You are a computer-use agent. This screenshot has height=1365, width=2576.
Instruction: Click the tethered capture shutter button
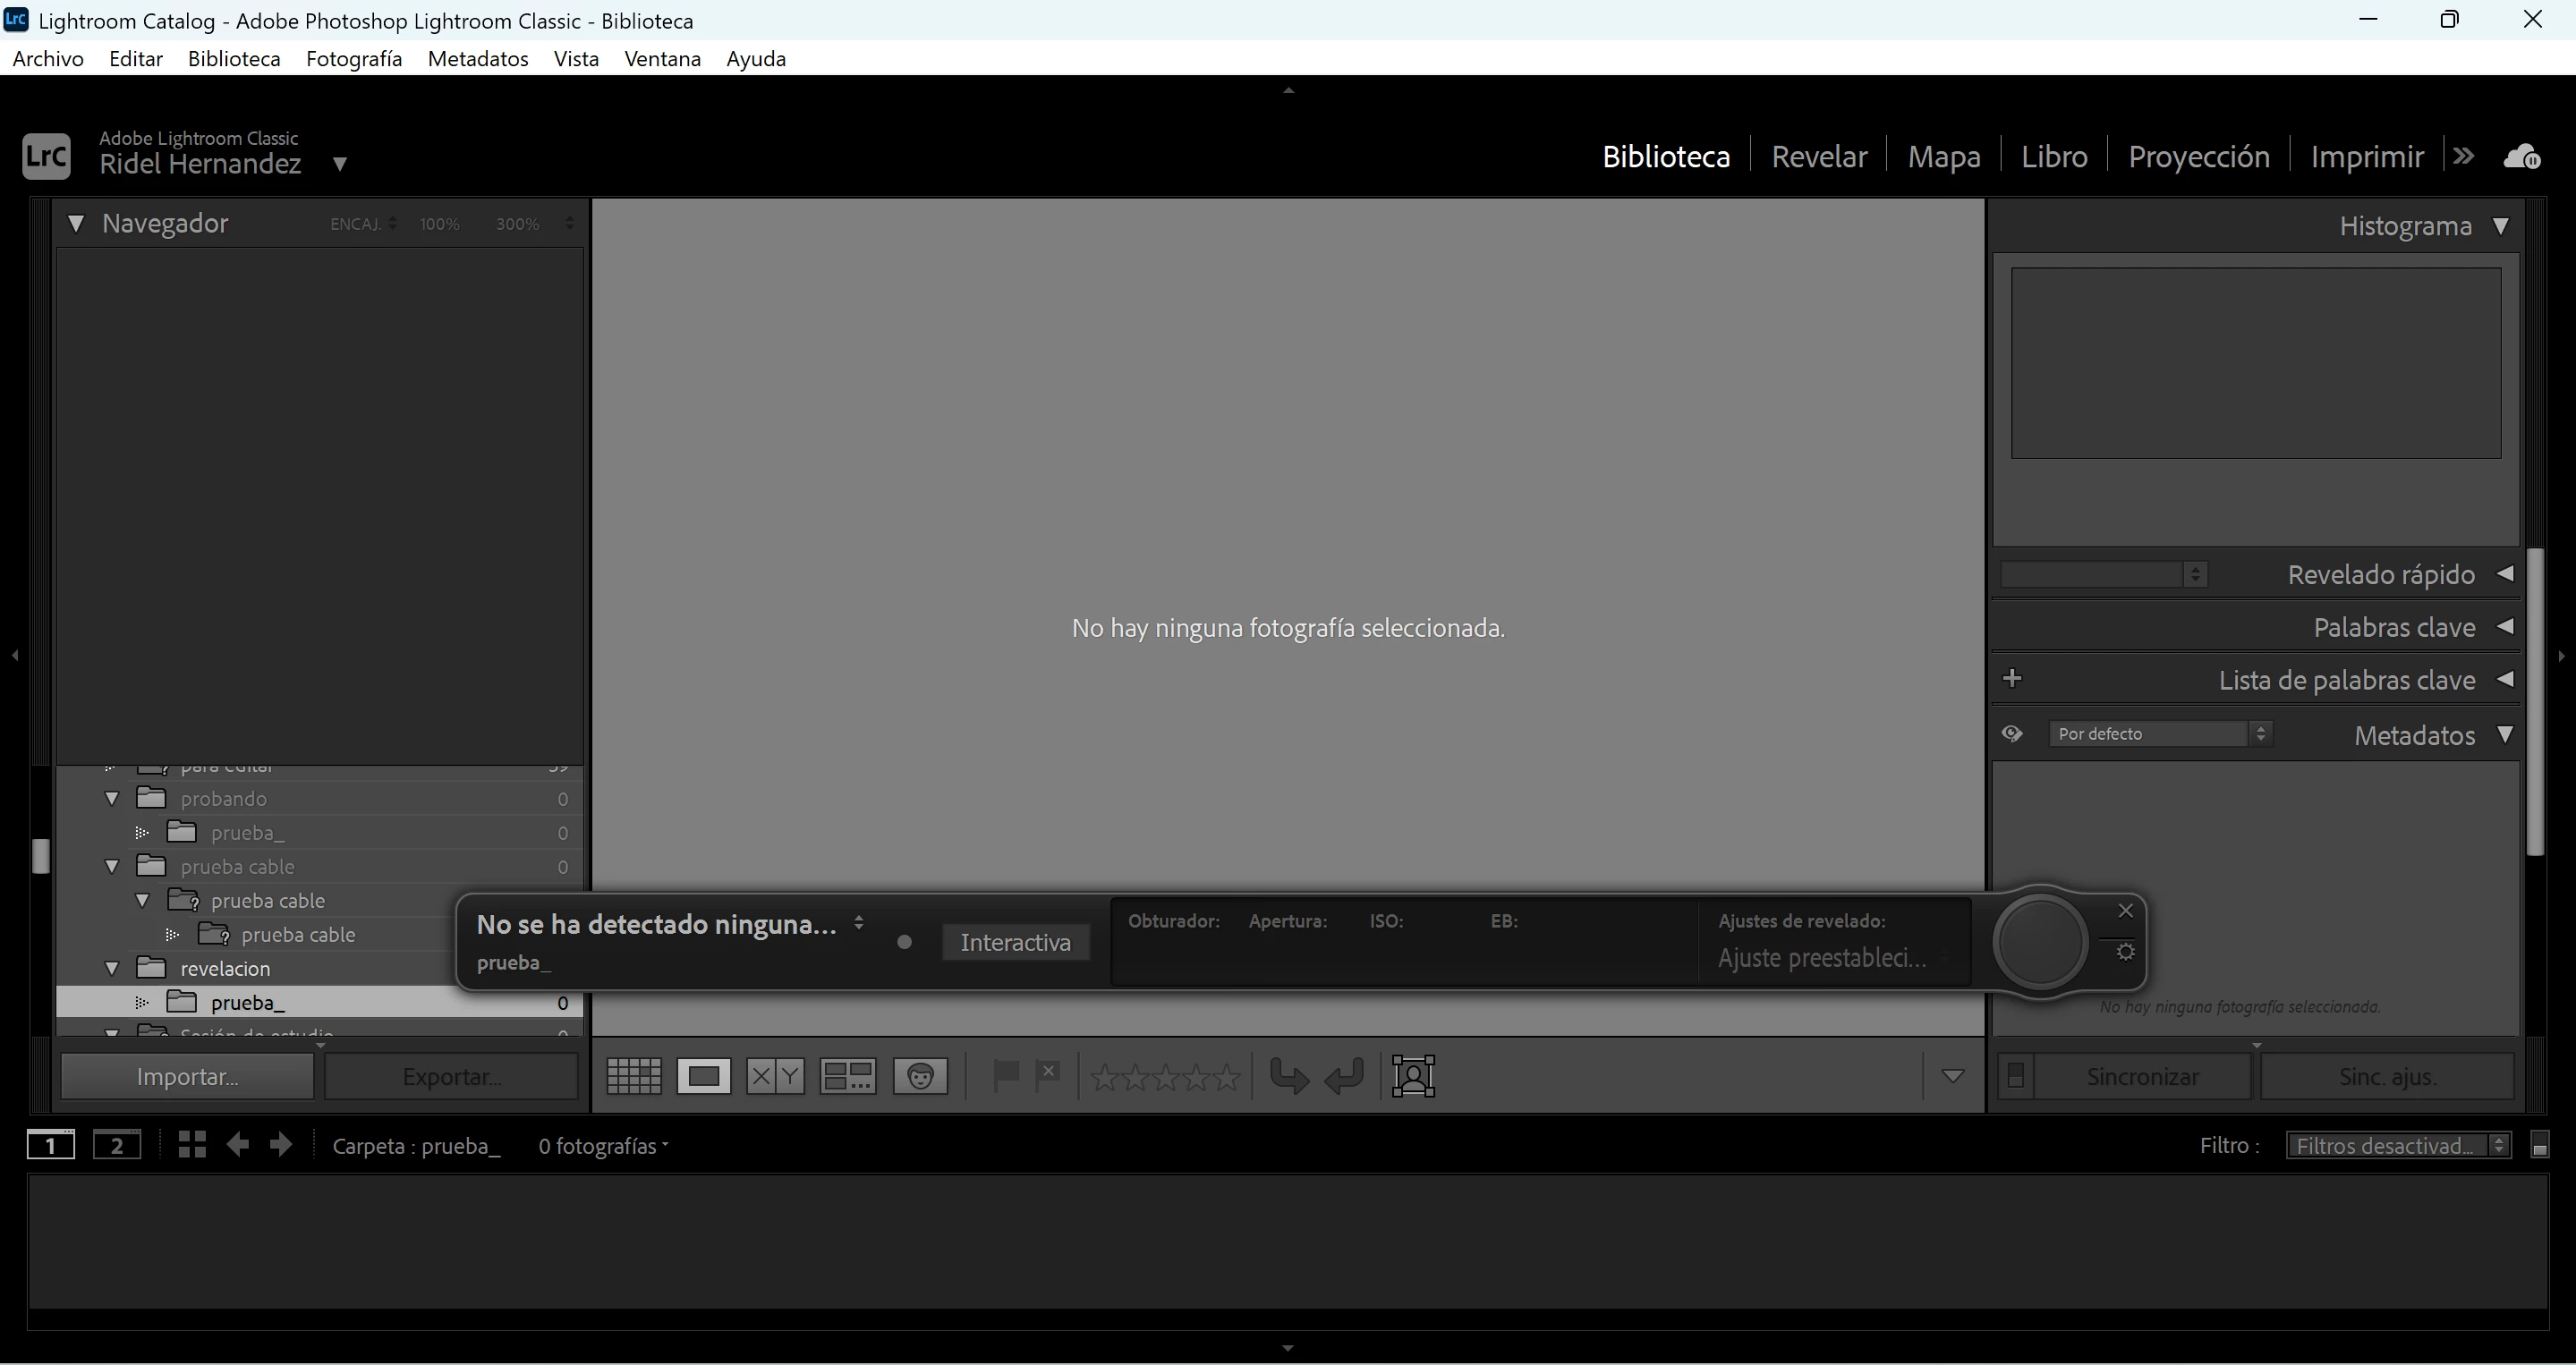[x=2039, y=942]
